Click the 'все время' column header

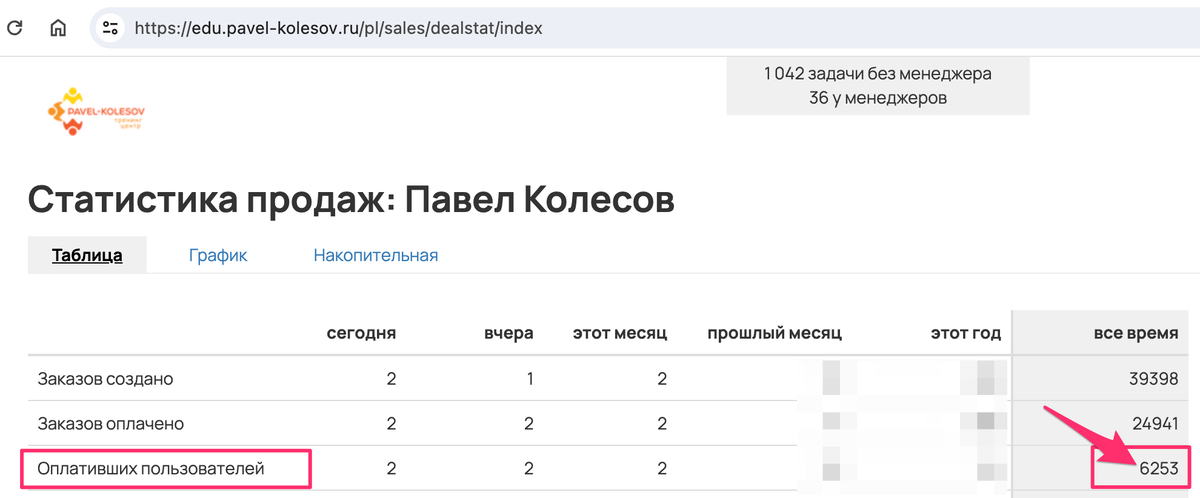tap(1132, 333)
